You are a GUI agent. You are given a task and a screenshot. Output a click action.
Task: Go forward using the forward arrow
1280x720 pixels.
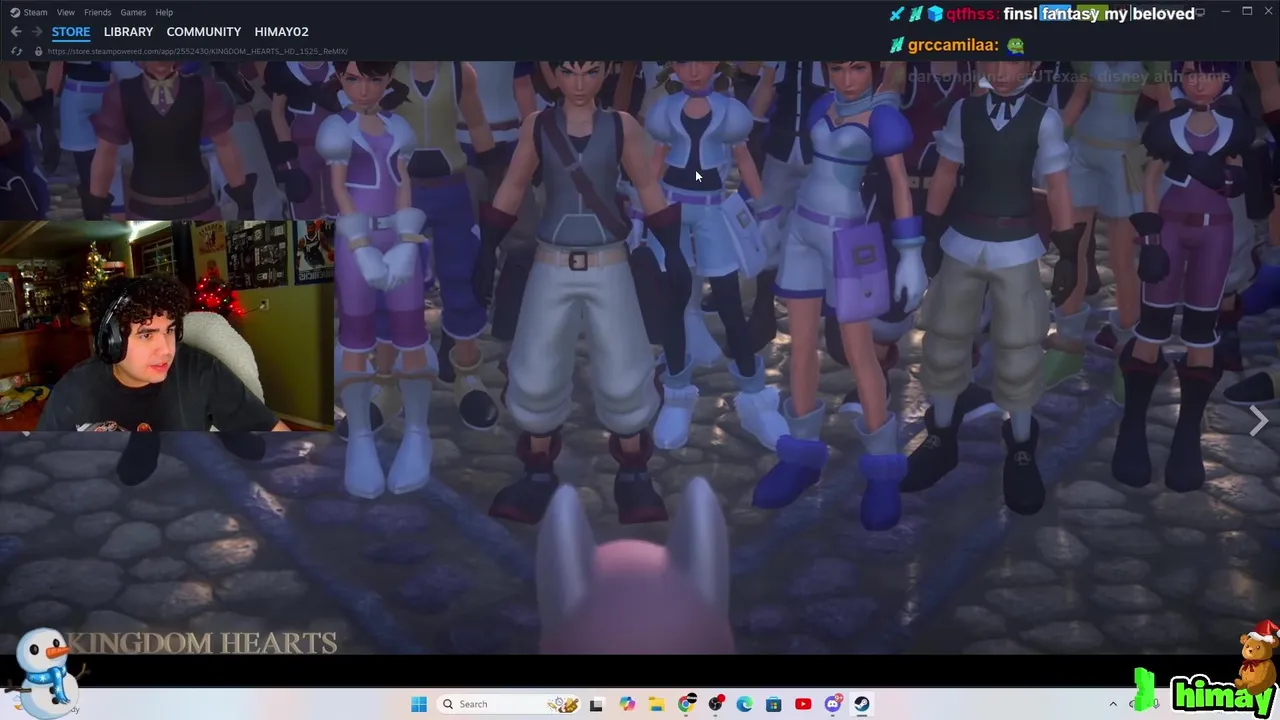coord(37,32)
